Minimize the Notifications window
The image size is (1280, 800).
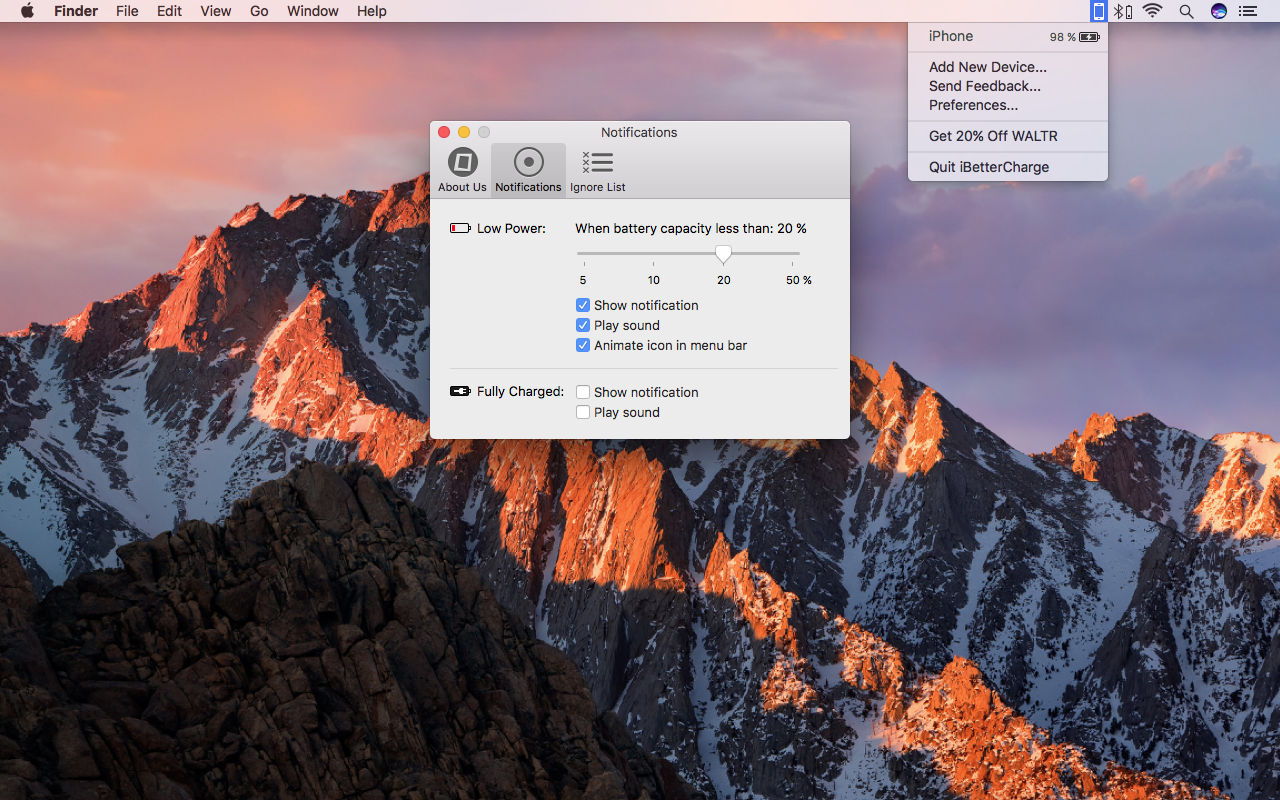click(x=464, y=132)
